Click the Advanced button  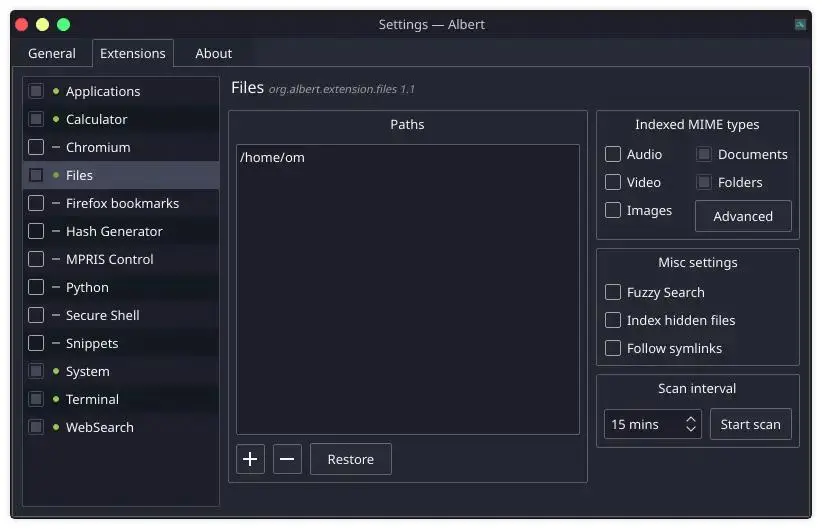pos(743,216)
